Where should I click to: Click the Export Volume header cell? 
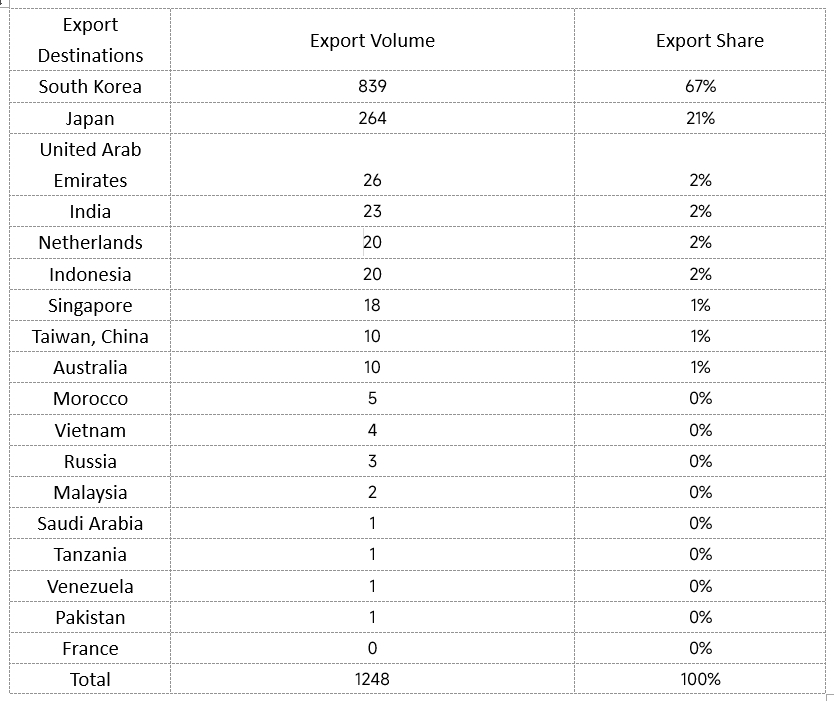click(372, 40)
